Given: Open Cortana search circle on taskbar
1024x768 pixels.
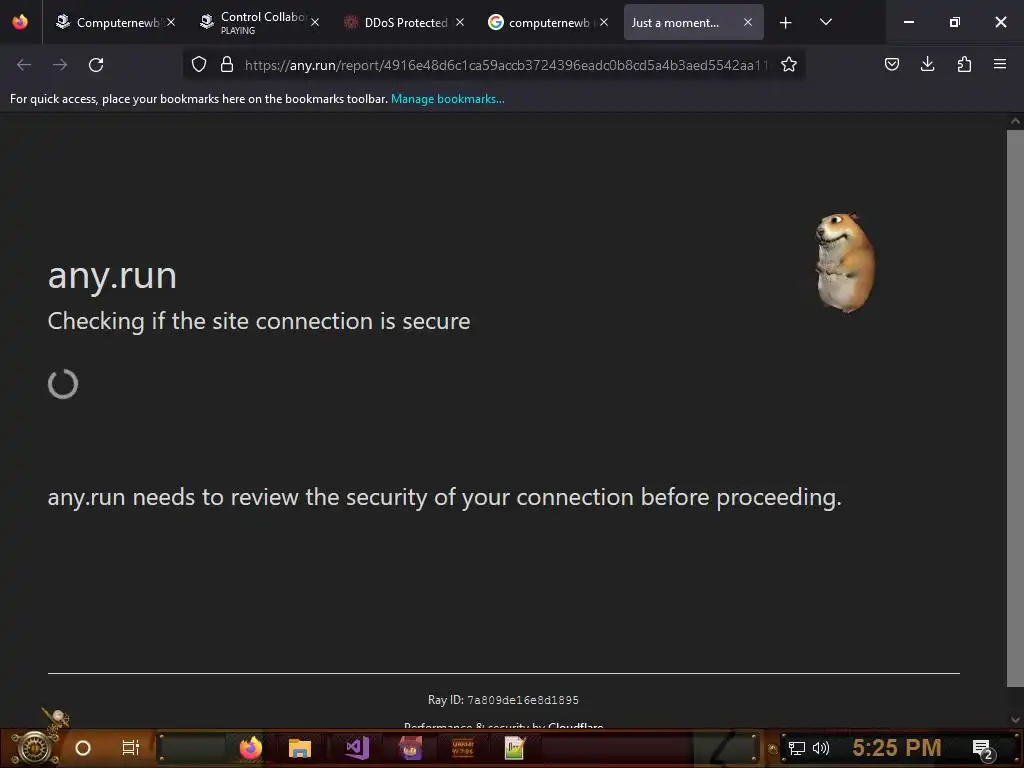Looking at the screenshot, I should tap(83, 748).
